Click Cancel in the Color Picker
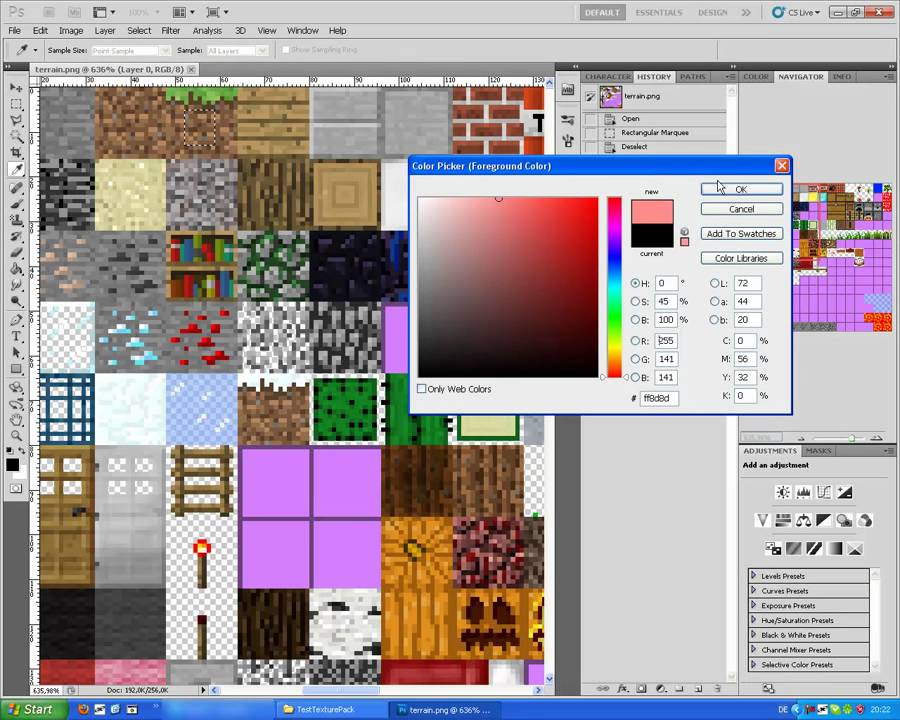 coord(742,209)
